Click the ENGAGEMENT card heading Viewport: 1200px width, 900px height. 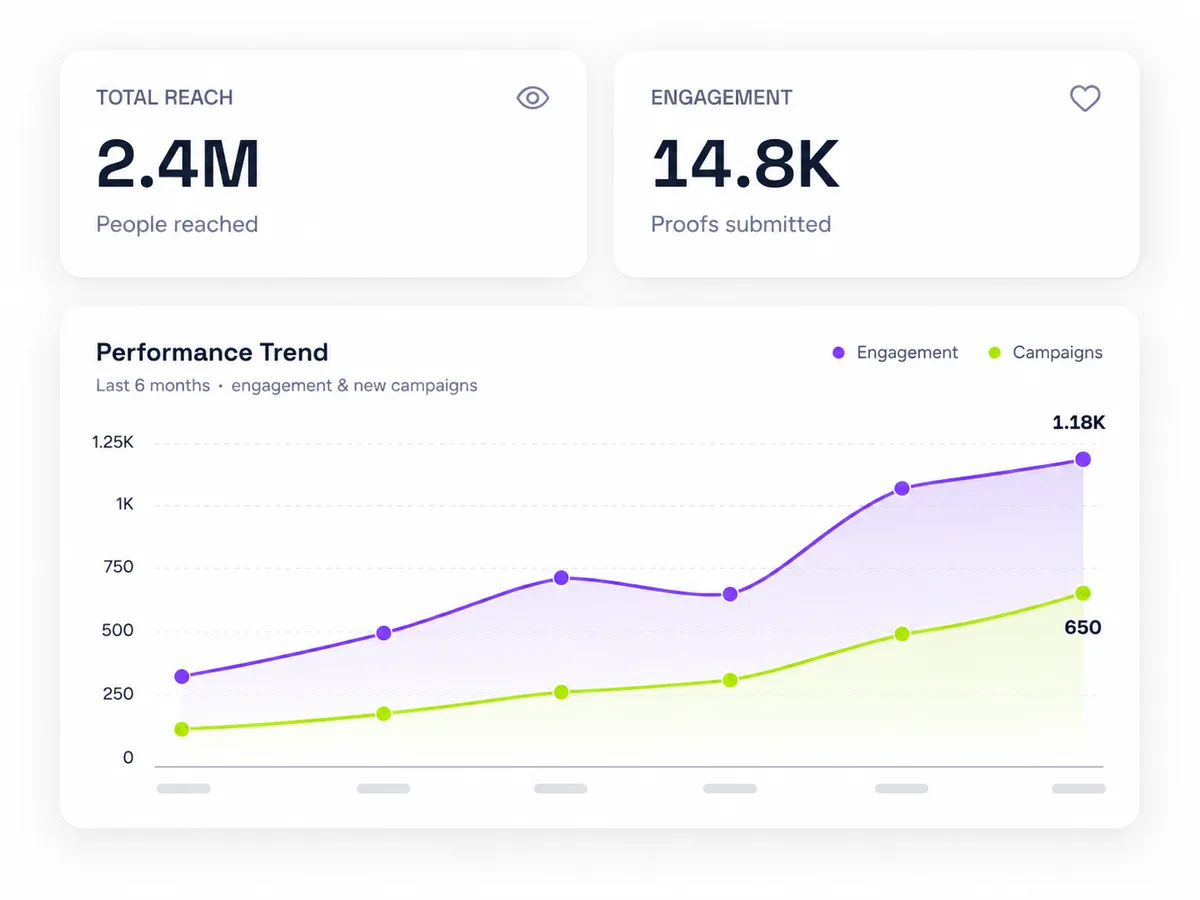721,98
